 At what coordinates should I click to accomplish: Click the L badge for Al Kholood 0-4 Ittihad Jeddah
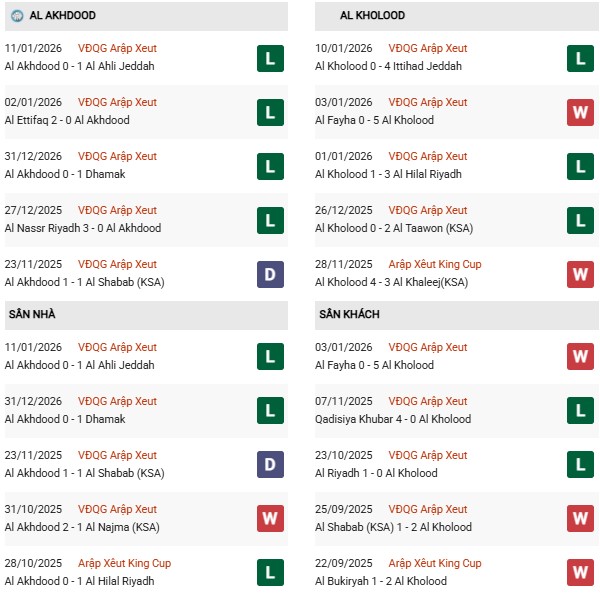point(580,58)
